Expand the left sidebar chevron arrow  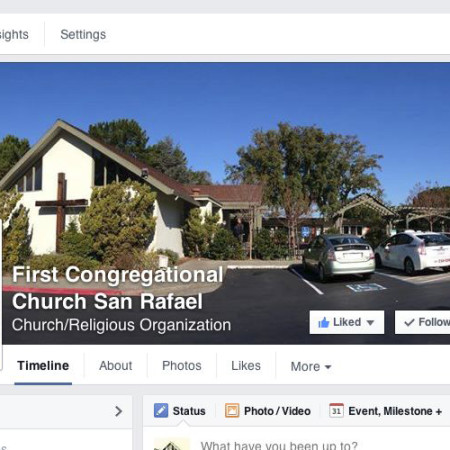point(118,411)
